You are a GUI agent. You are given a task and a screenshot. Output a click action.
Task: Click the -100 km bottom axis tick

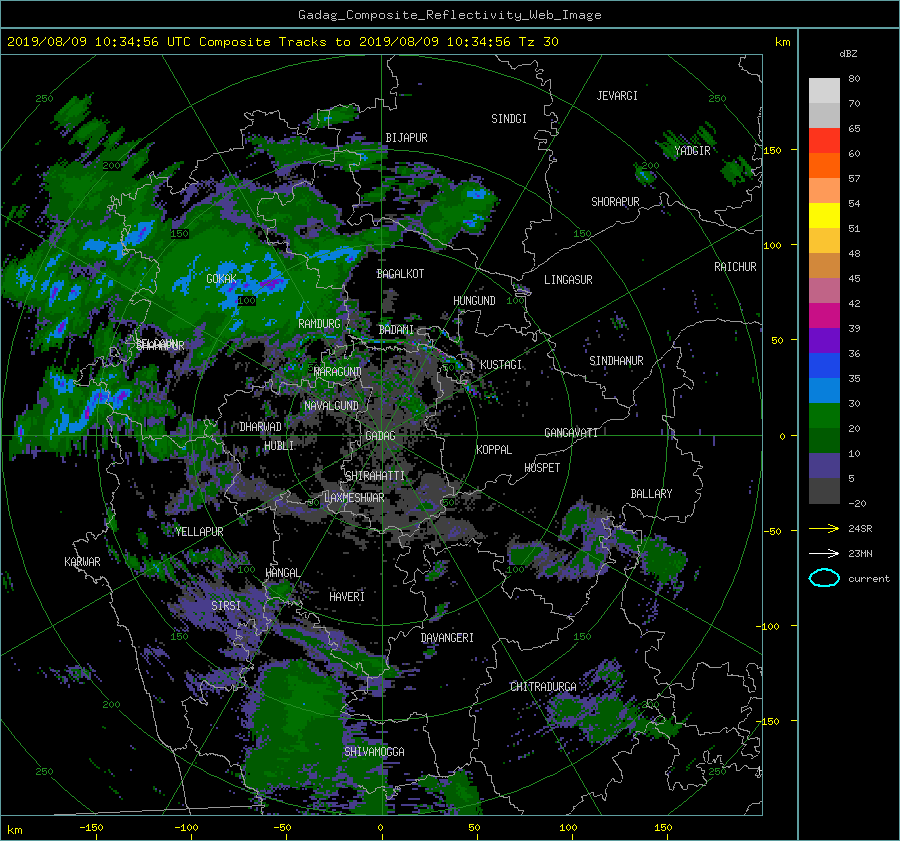186,827
